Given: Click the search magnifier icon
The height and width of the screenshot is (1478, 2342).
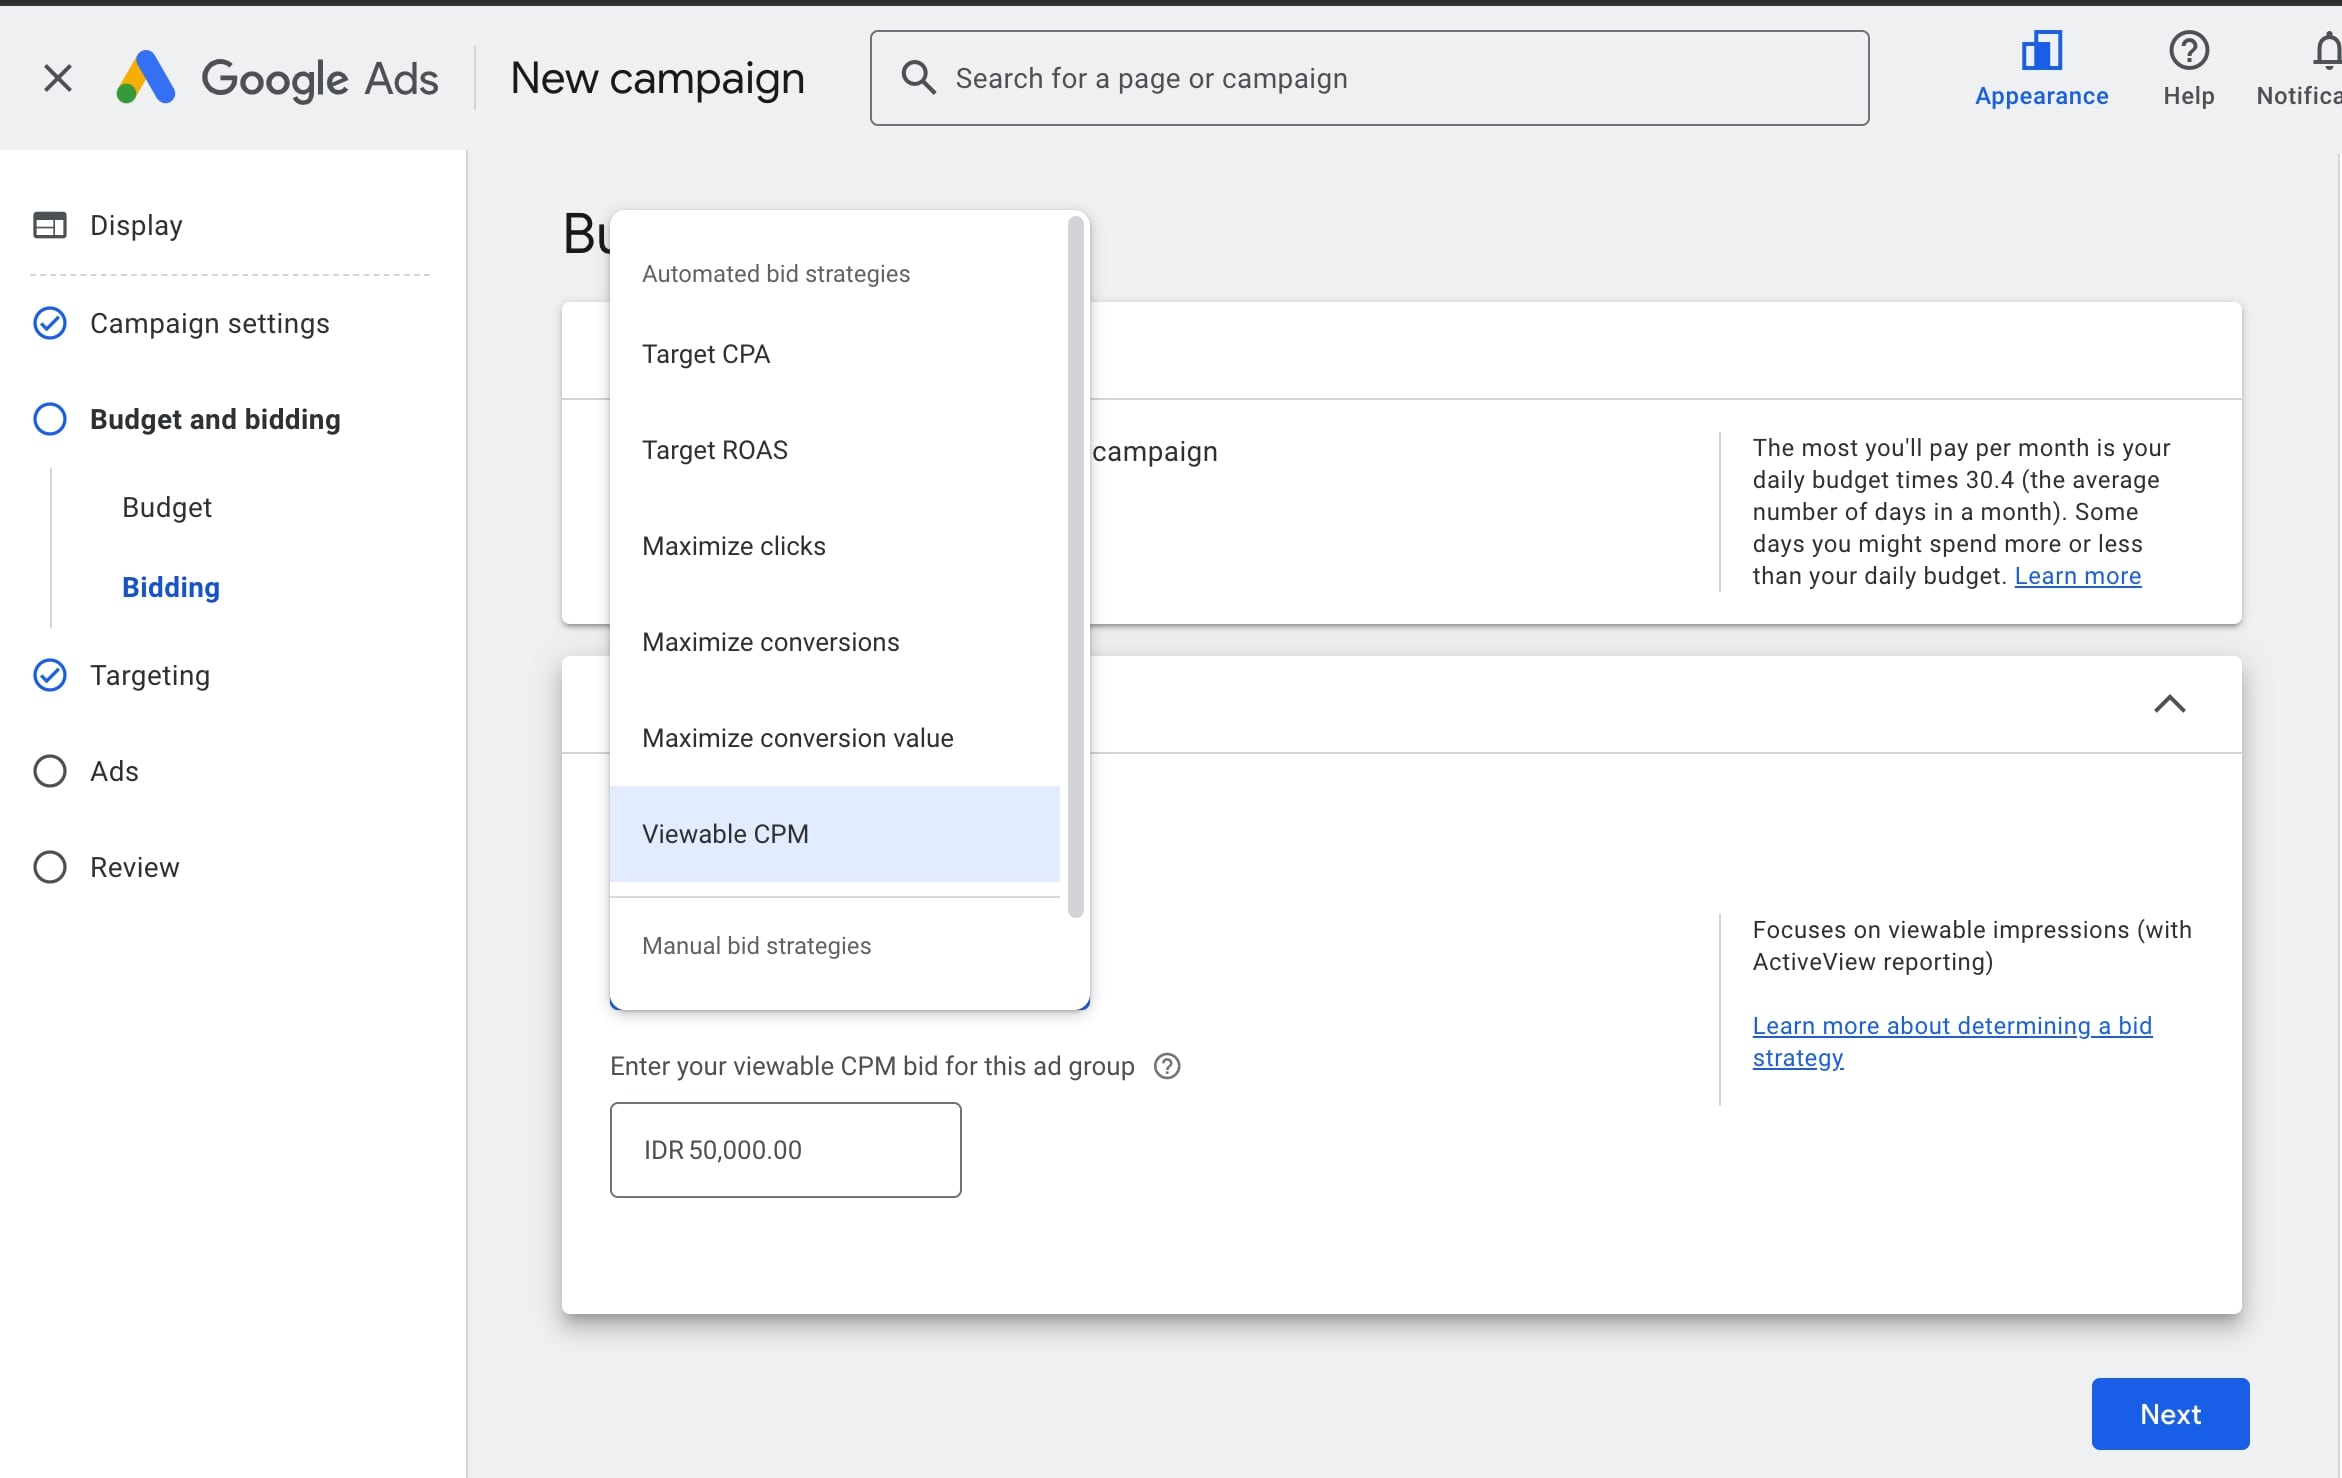Looking at the screenshot, I should point(916,77).
